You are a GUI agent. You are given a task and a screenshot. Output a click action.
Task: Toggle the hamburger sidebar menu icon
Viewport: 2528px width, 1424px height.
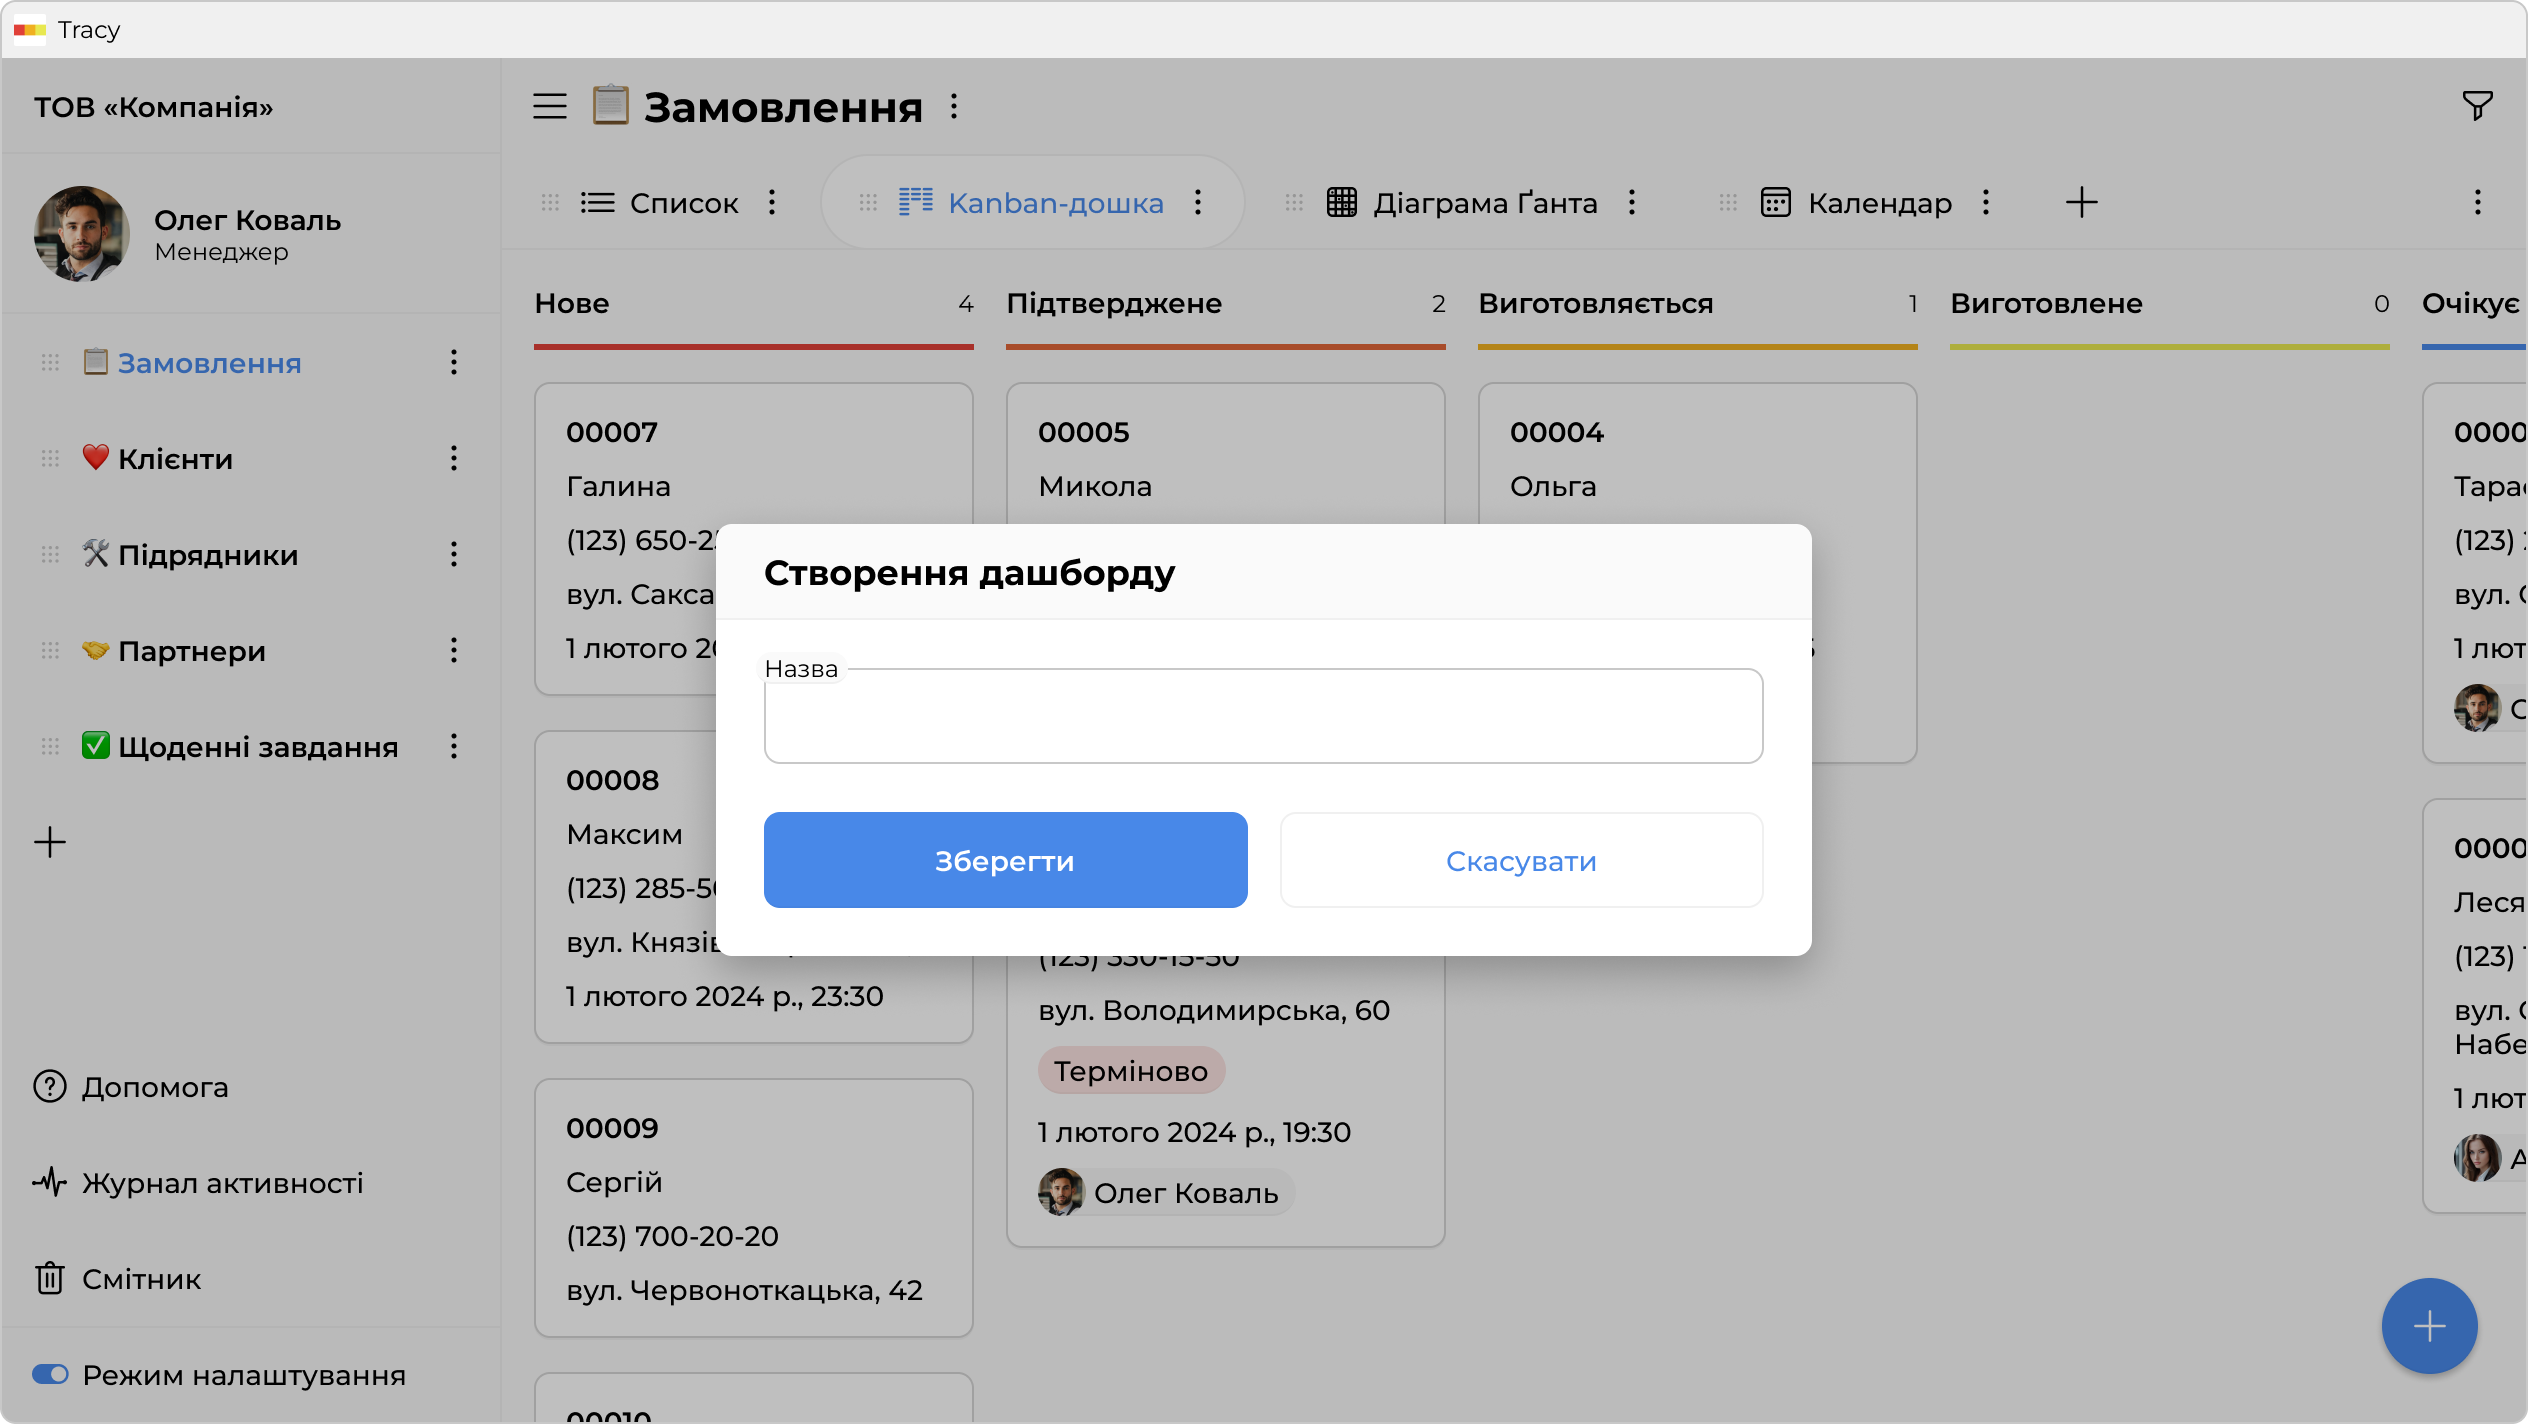point(549,106)
